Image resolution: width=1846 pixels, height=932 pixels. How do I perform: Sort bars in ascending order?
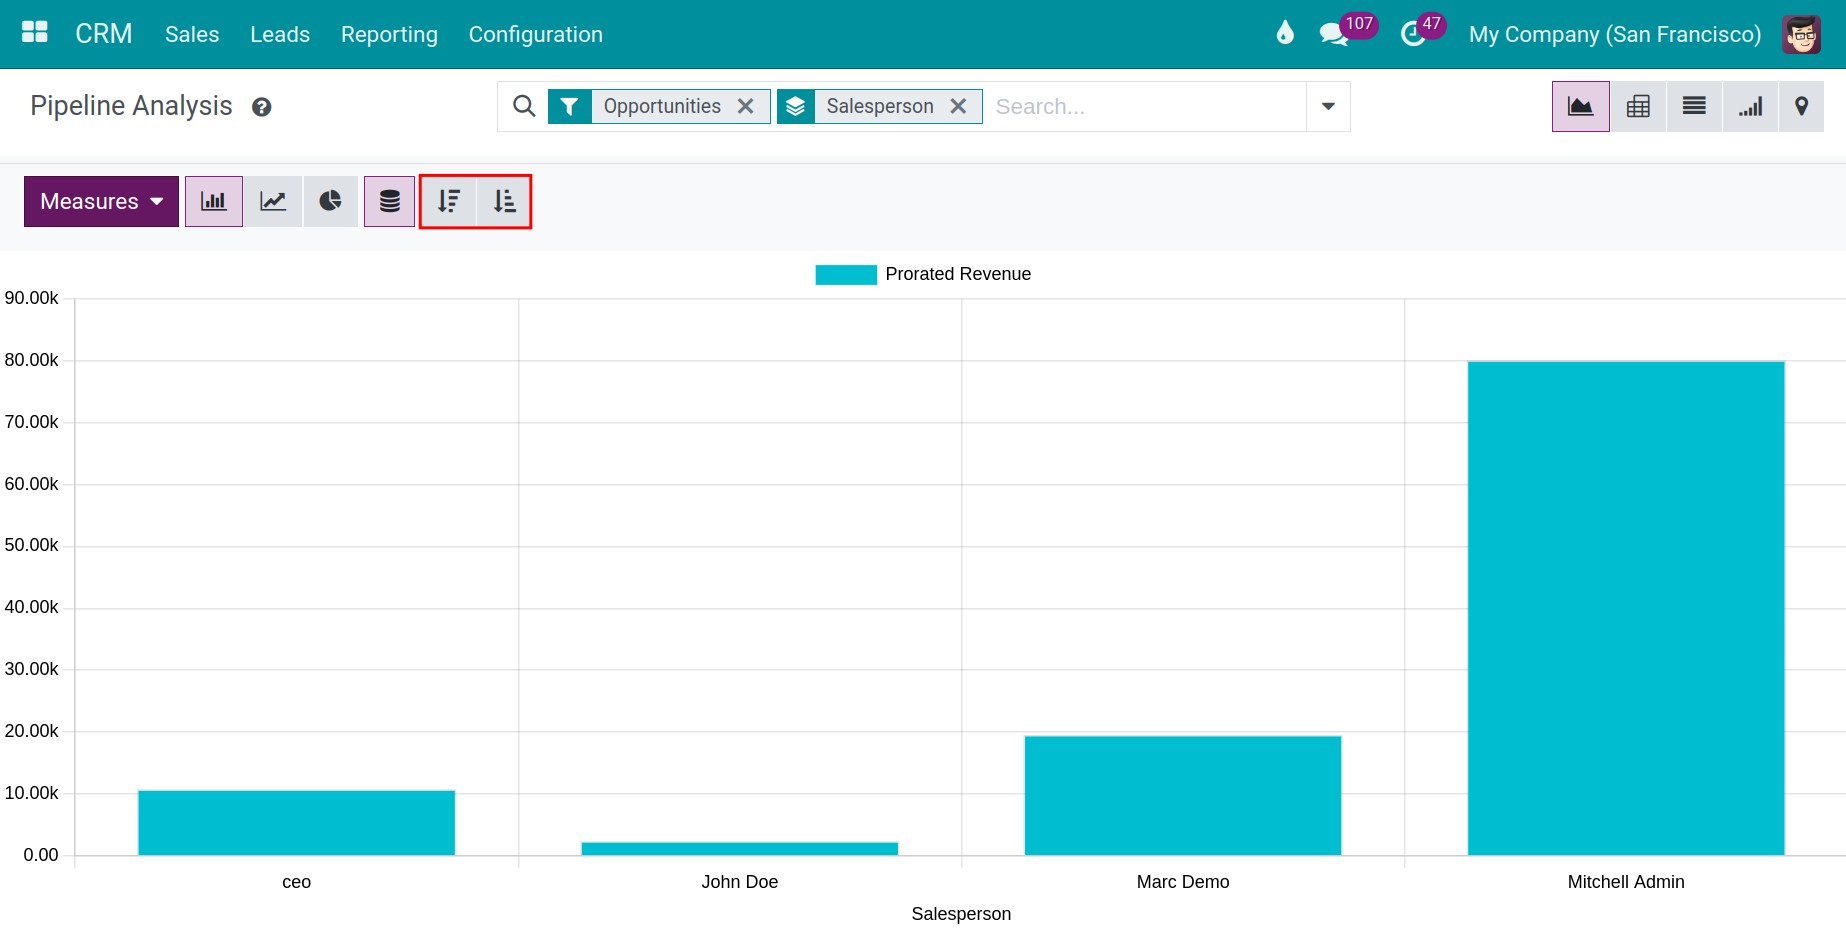pyautogui.click(x=504, y=201)
